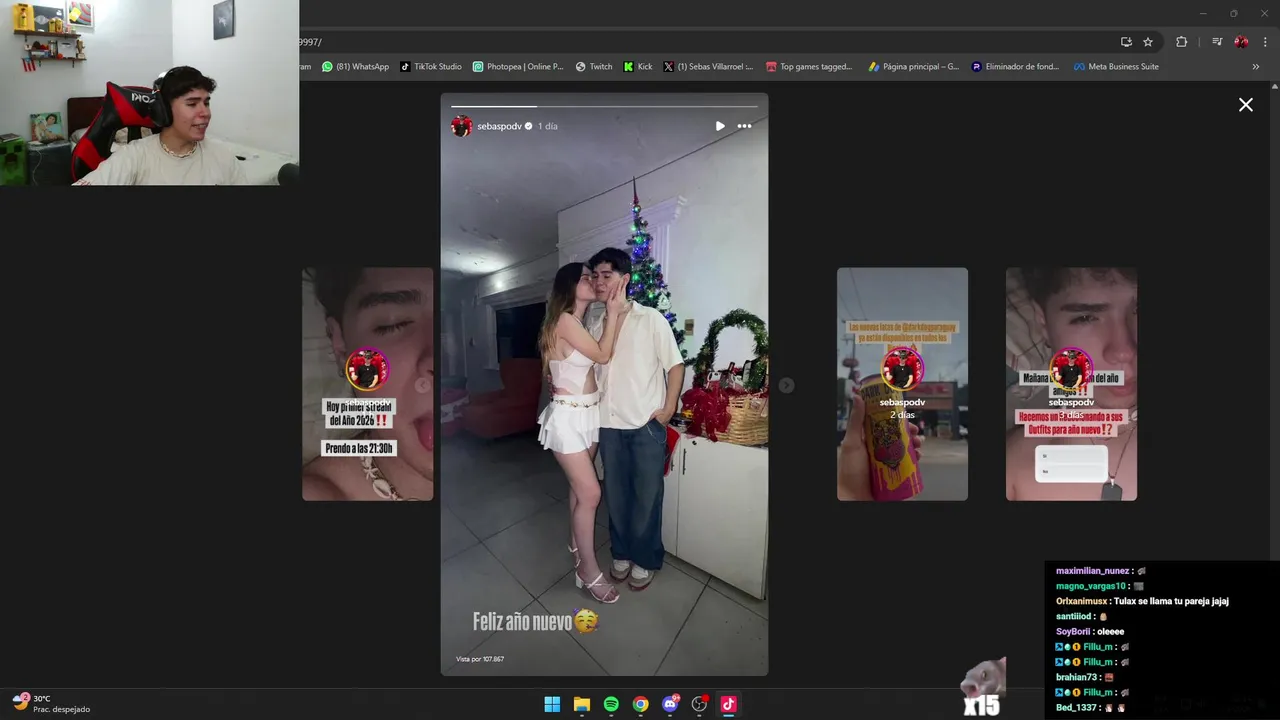
Task: Open the WhatsApp bookmark
Action: point(356,67)
